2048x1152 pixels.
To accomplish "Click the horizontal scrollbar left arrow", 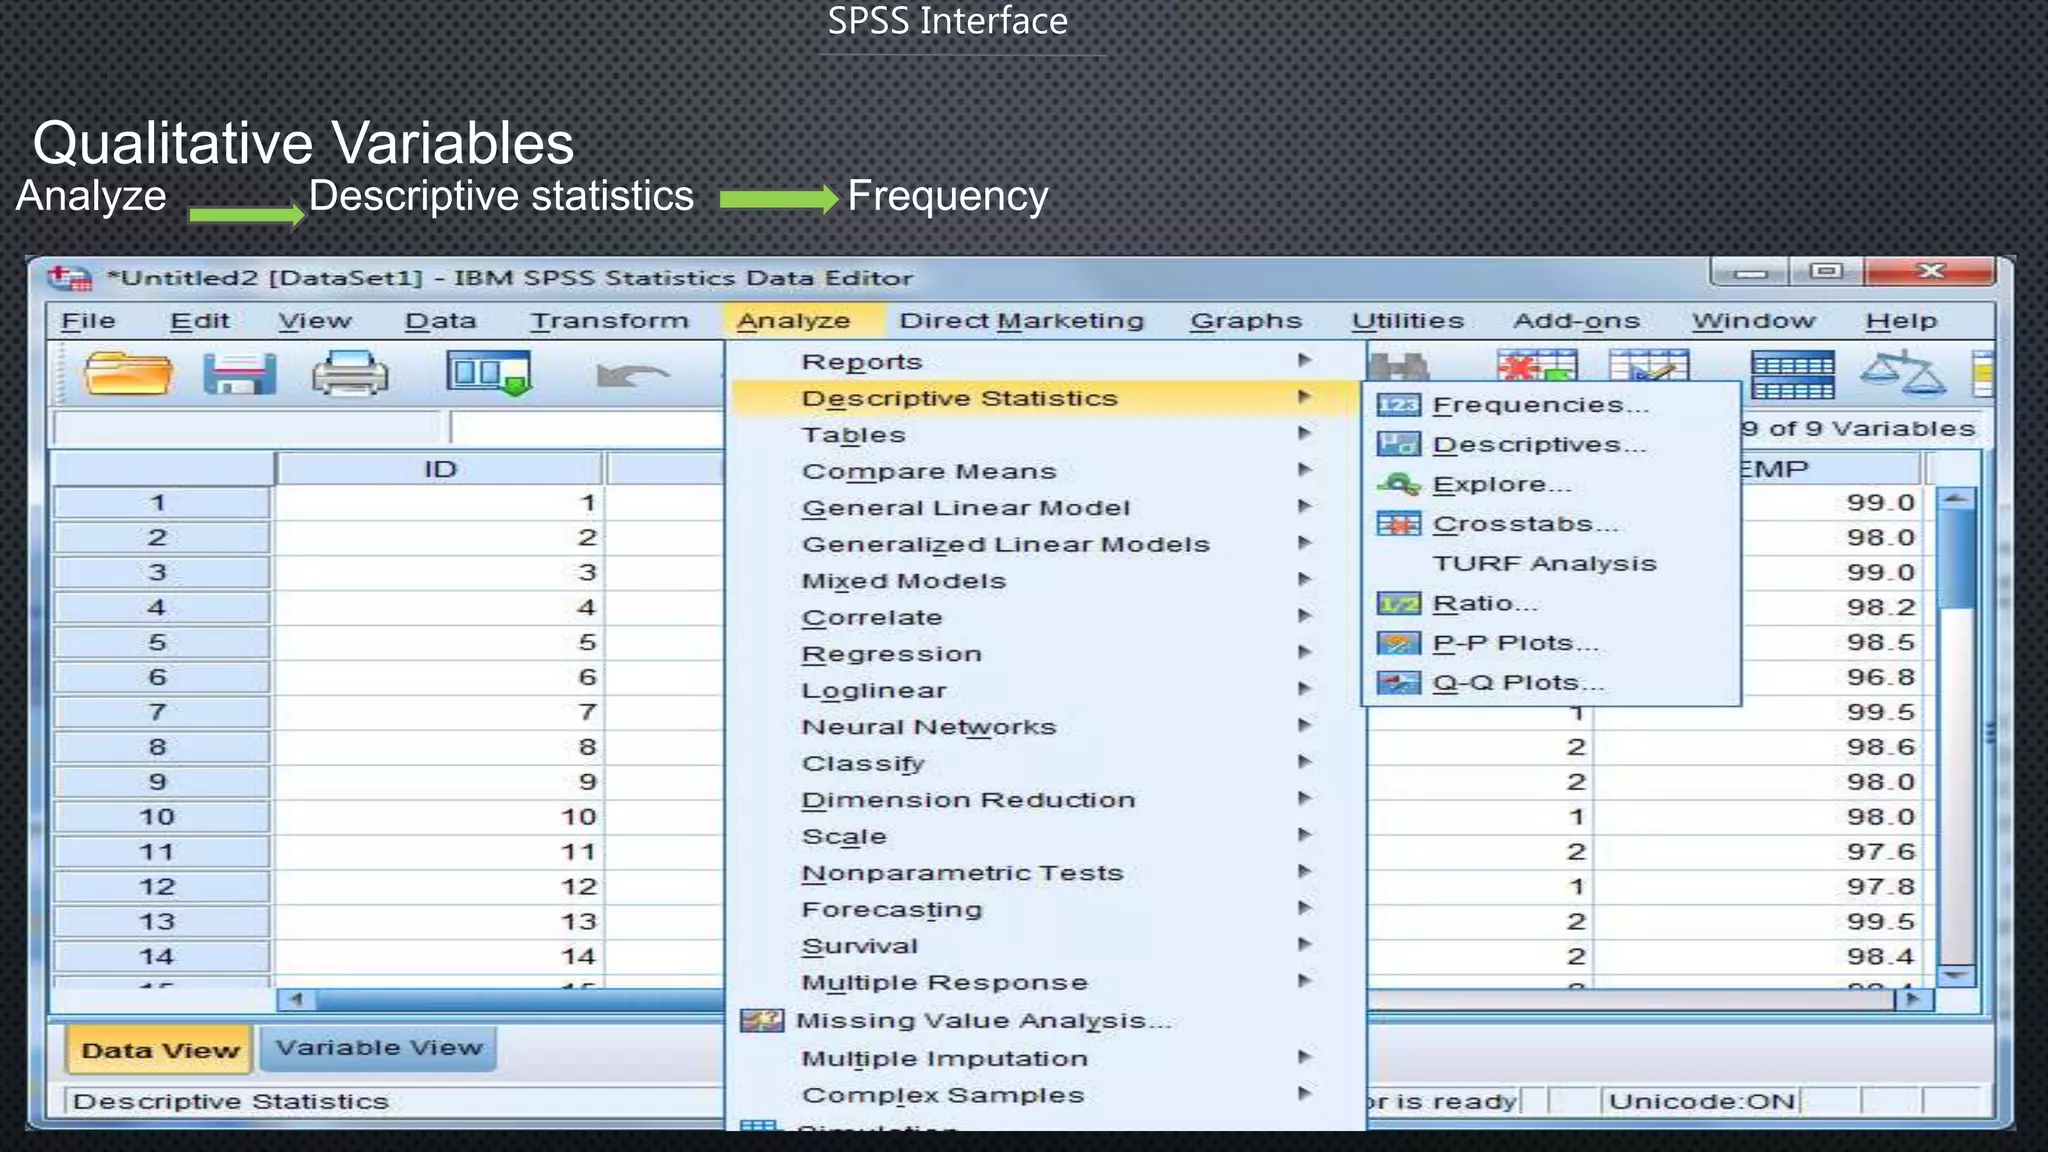I will (x=296, y=998).
